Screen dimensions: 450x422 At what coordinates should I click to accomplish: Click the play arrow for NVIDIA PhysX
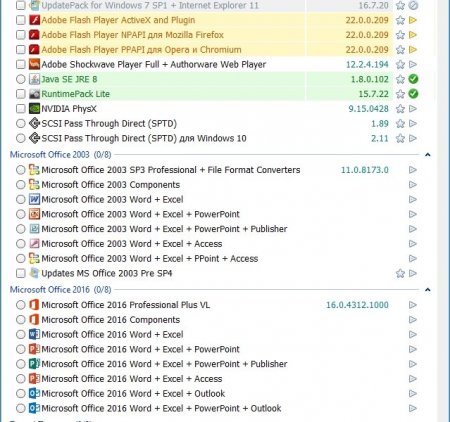coord(413,109)
